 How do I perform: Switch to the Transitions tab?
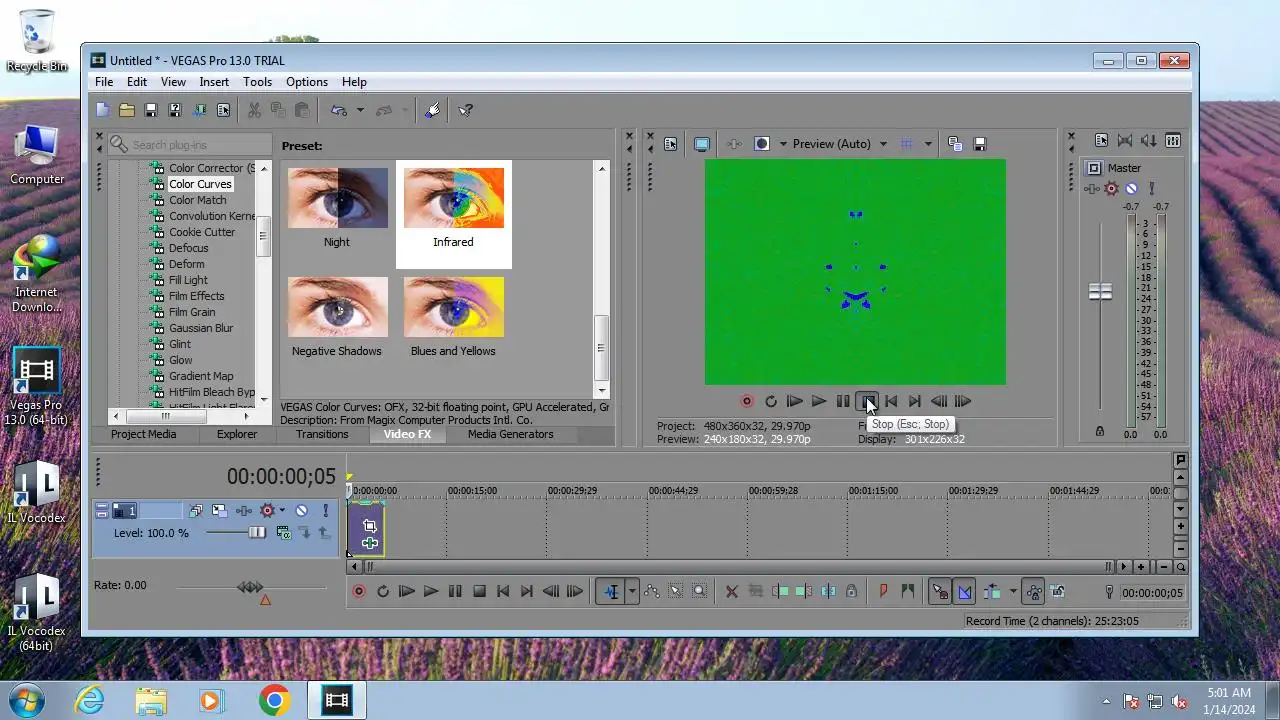pyautogui.click(x=322, y=434)
